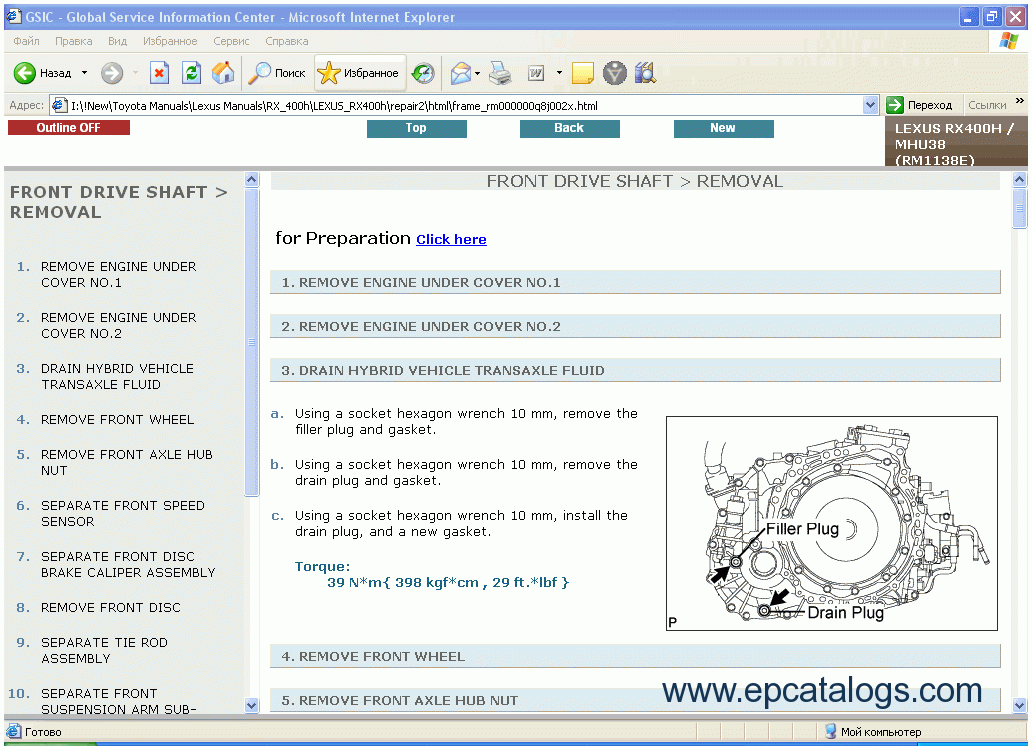This screenshot has width=1032, height=746.
Task: Open Favorites (Избранное) star button in toolbar
Action: pos(359,73)
